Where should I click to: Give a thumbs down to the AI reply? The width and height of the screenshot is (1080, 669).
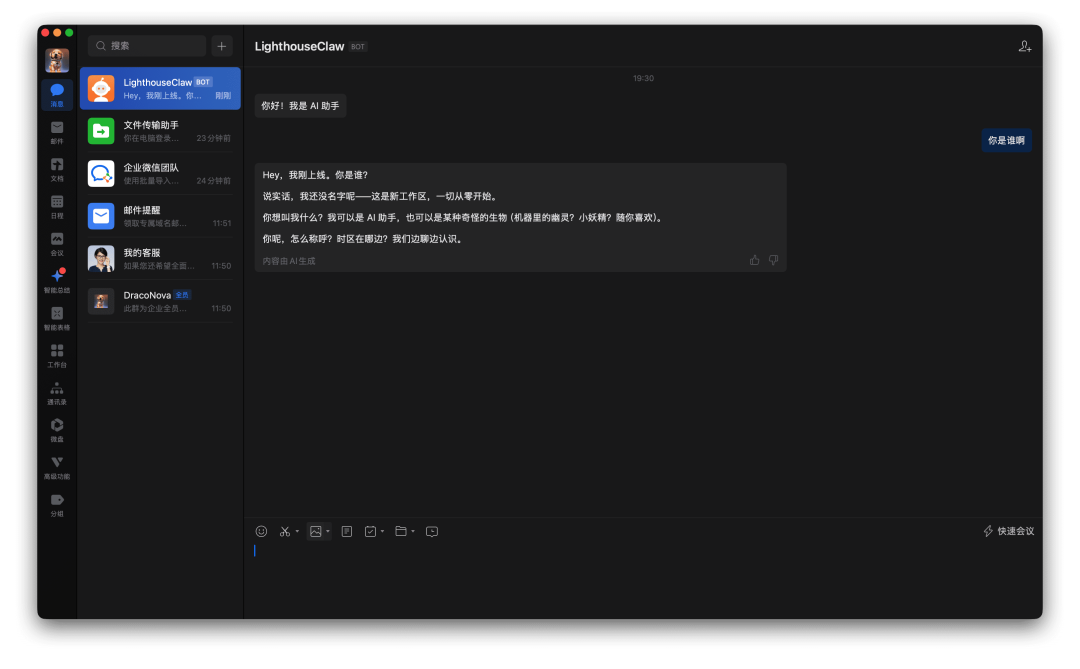click(773, 259)
